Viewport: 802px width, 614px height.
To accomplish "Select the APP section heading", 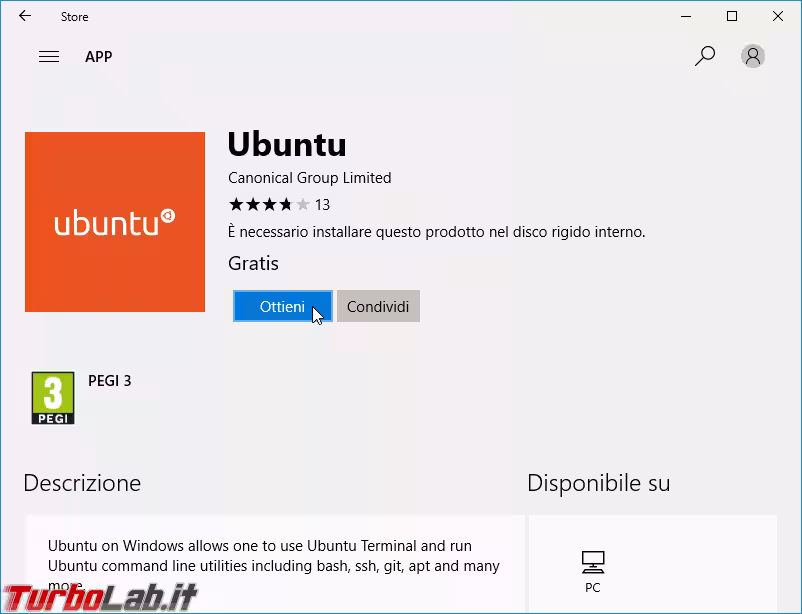I will coord(99,56).
